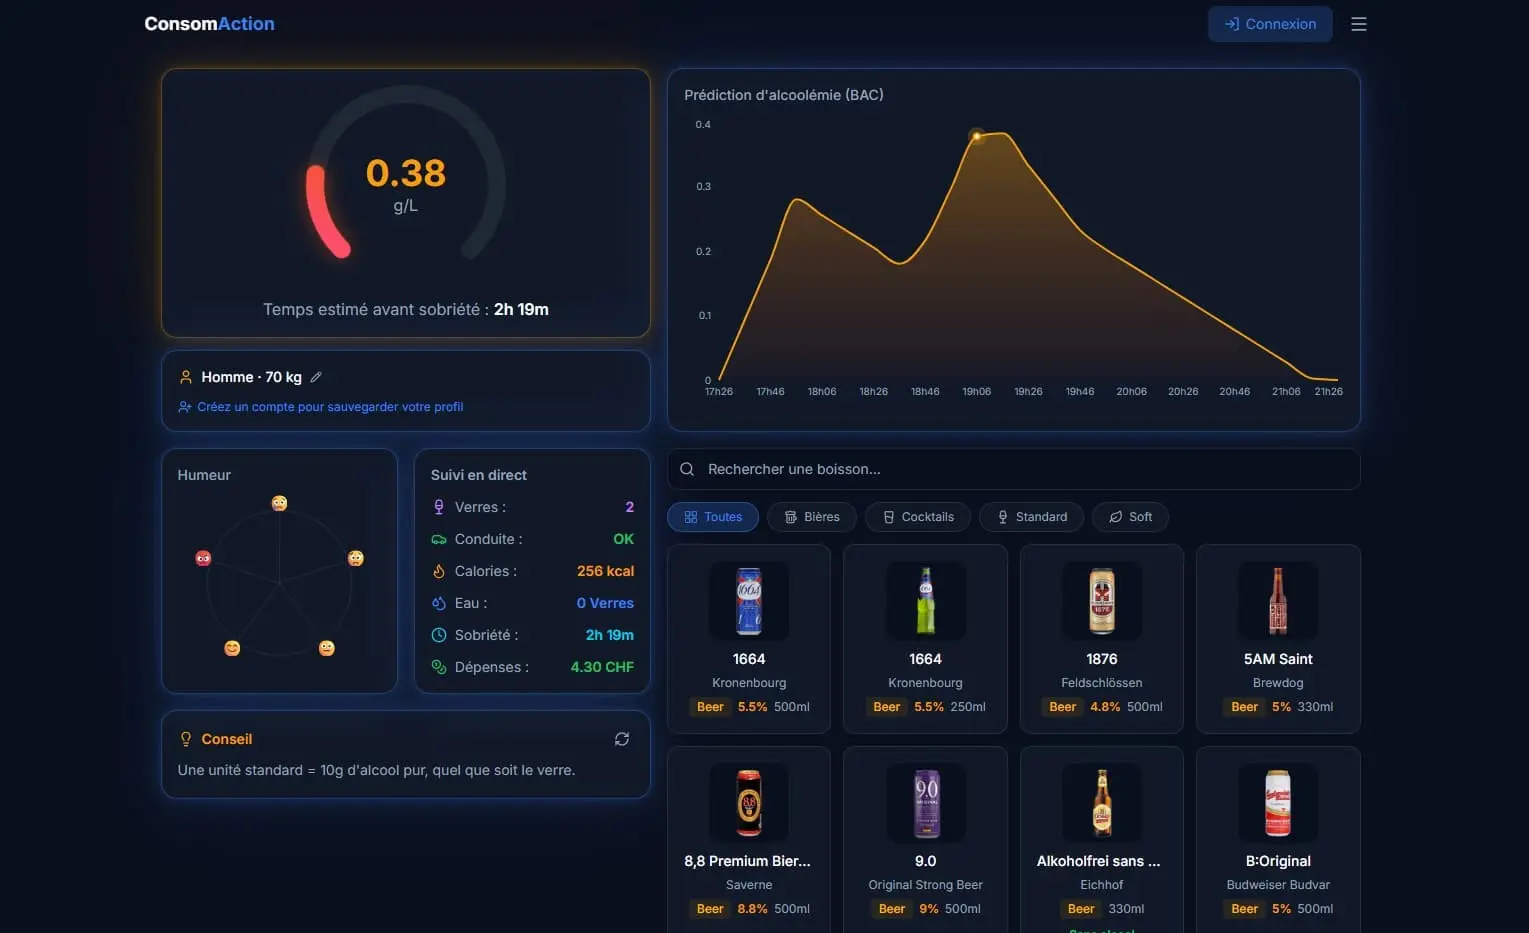Viewport: 1529px width, 933px height.
Task: Select the car icon next to Conduite
Action: 437,539
